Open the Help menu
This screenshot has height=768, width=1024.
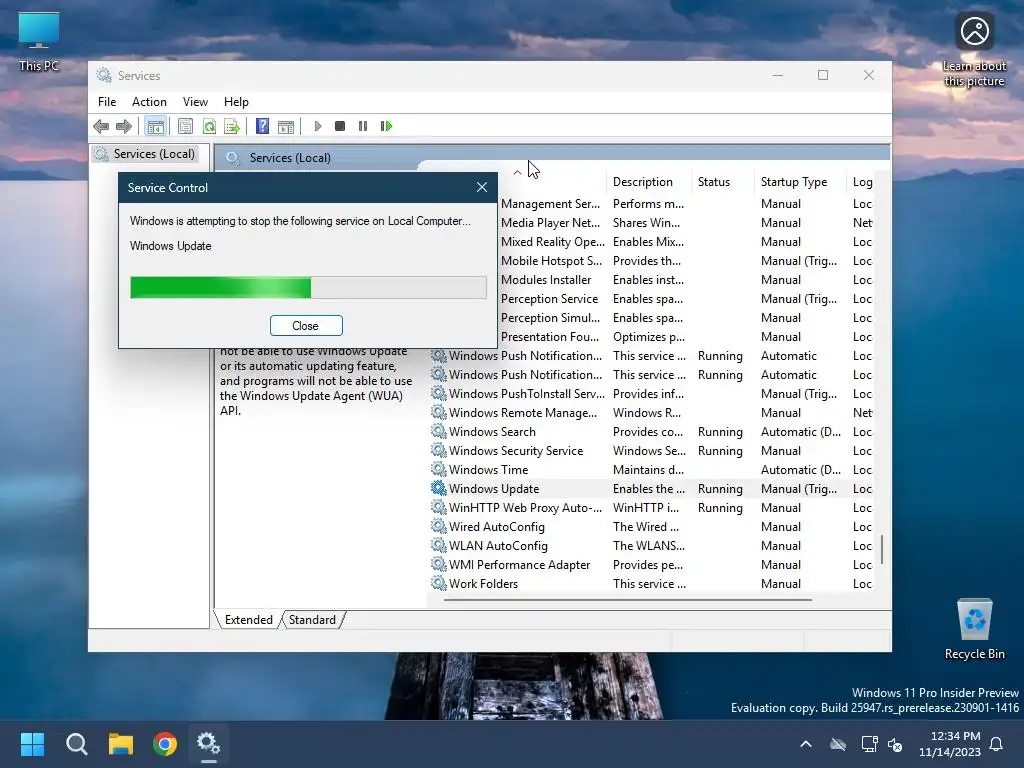coord(236,102)
